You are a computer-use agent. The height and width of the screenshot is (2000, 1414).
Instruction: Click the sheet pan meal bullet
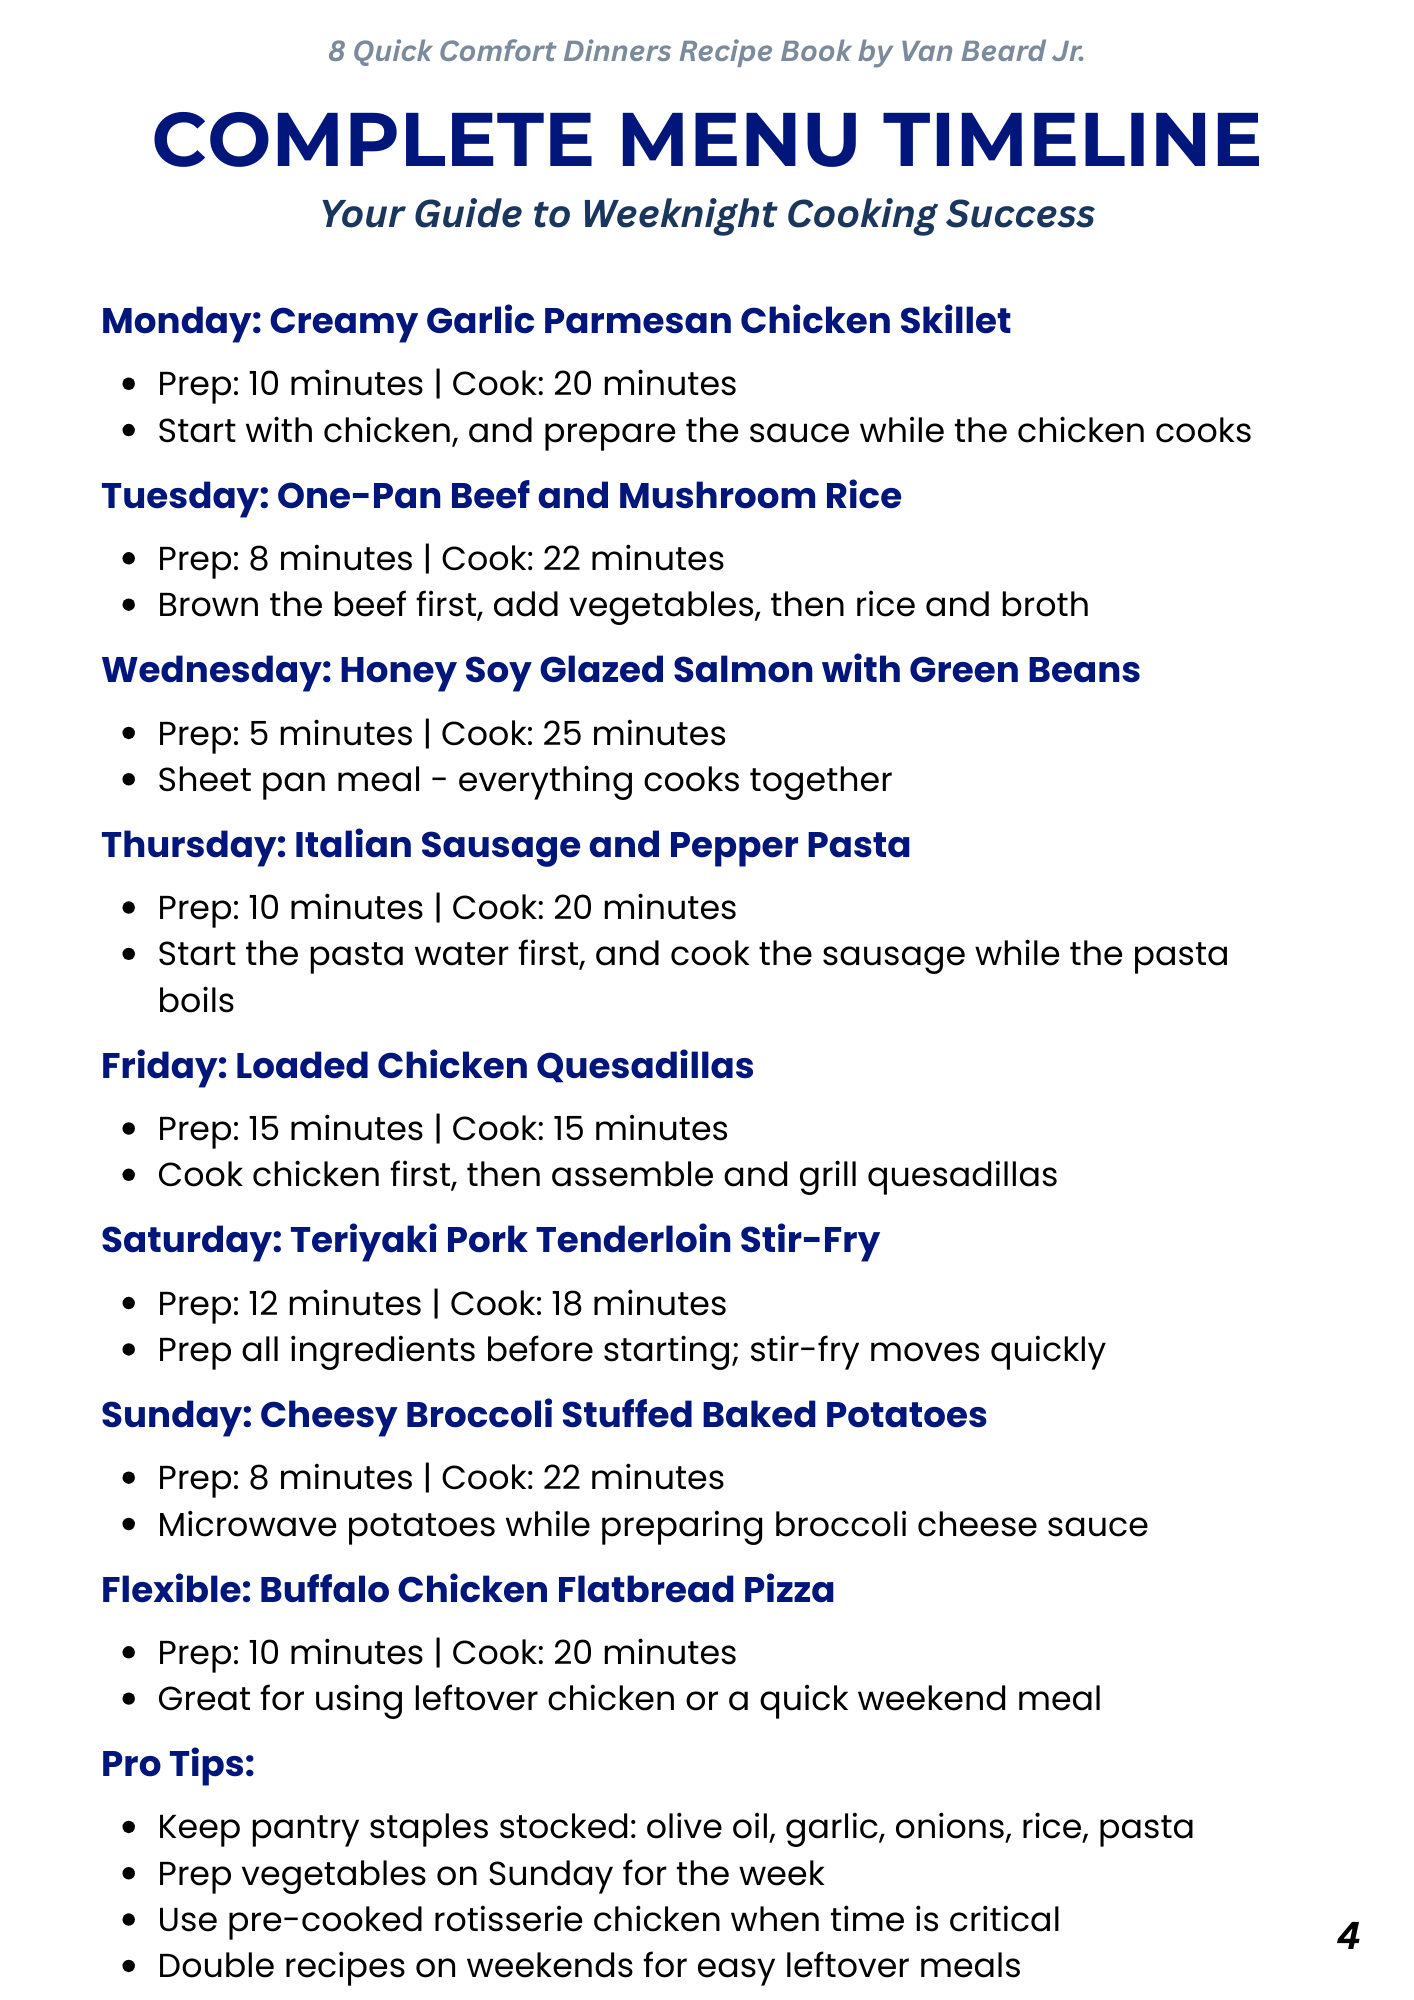[524, 780]
